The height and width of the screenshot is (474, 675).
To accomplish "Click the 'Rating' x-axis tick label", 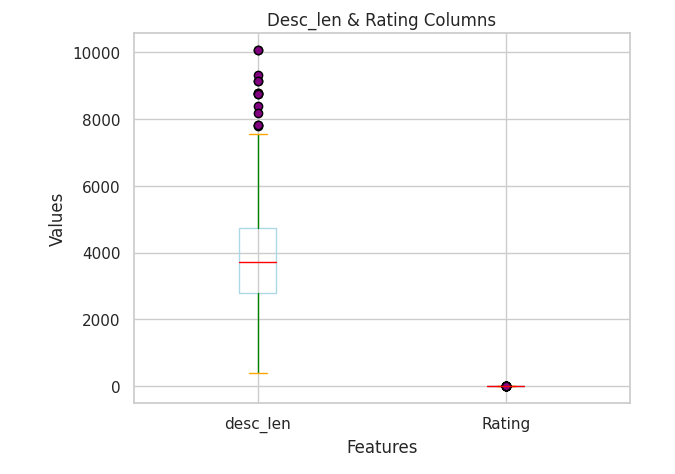I will (506, 423).
